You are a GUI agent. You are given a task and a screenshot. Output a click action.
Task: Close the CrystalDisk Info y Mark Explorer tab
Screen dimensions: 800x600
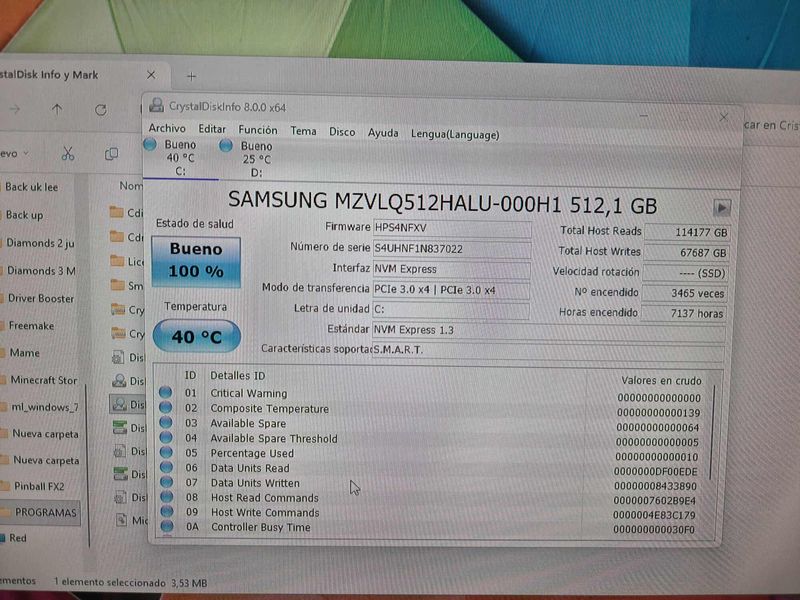(151, 75)
